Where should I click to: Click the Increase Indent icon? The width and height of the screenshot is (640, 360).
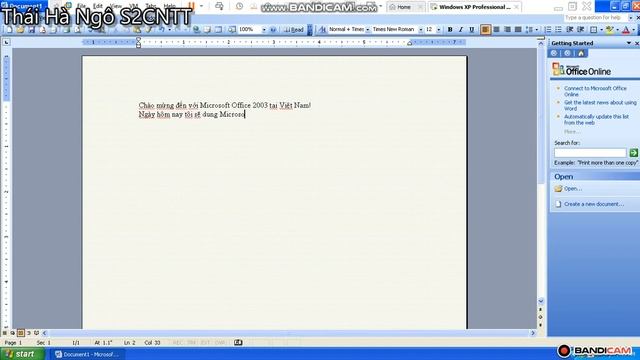[x=581, y=30]
